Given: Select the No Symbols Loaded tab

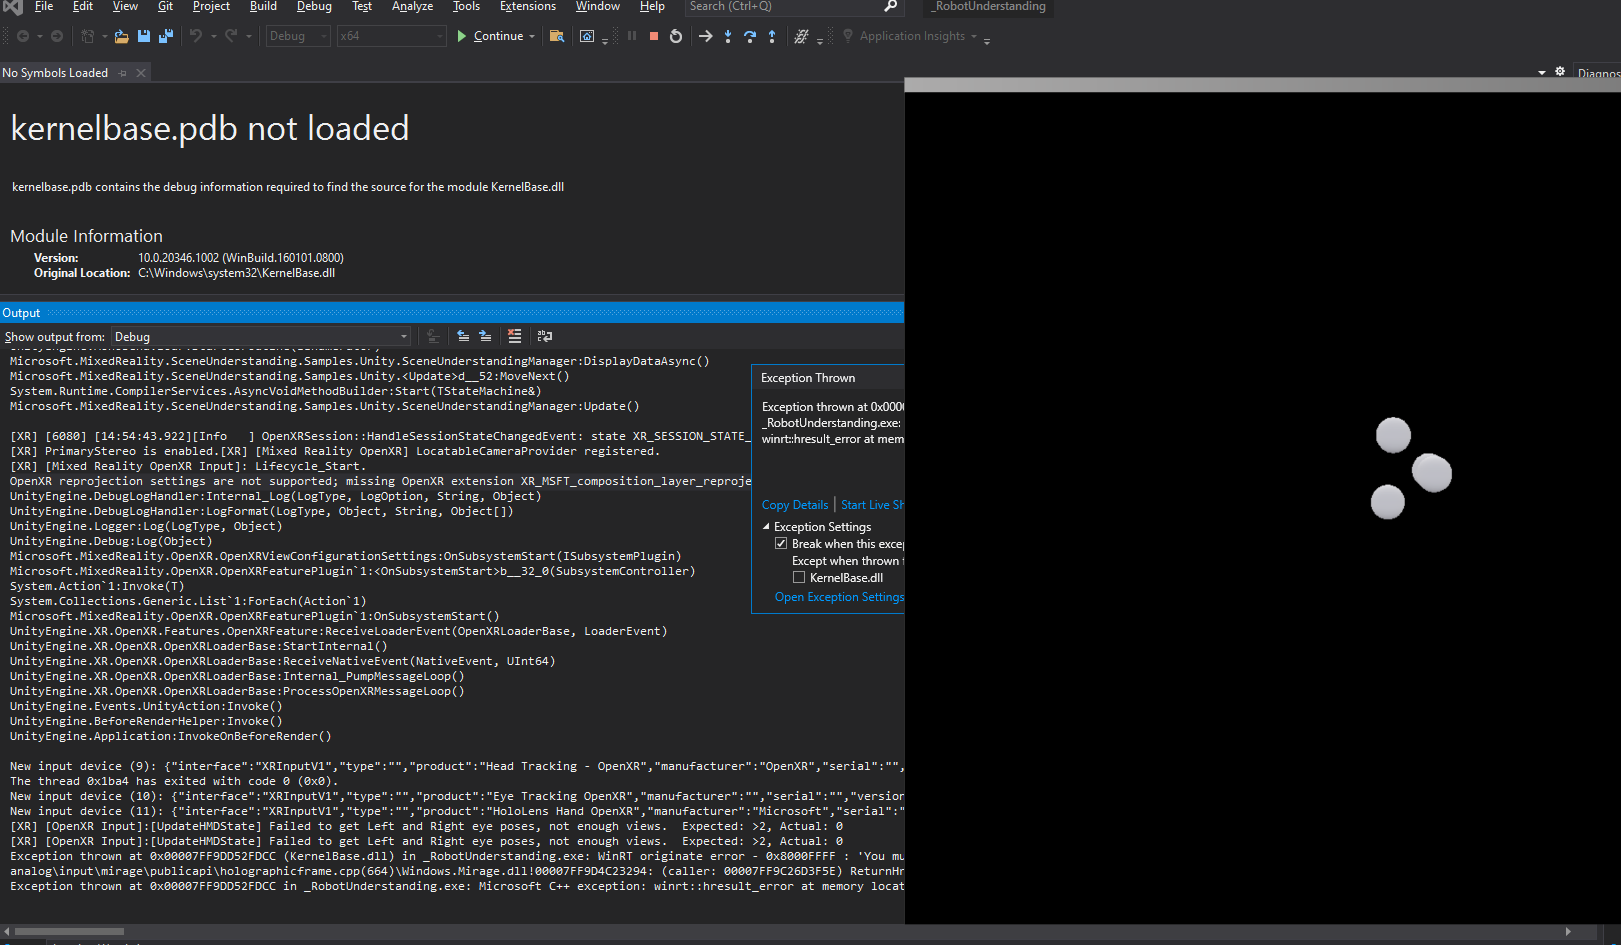Looking at the screenshot, I should [56, 72].
